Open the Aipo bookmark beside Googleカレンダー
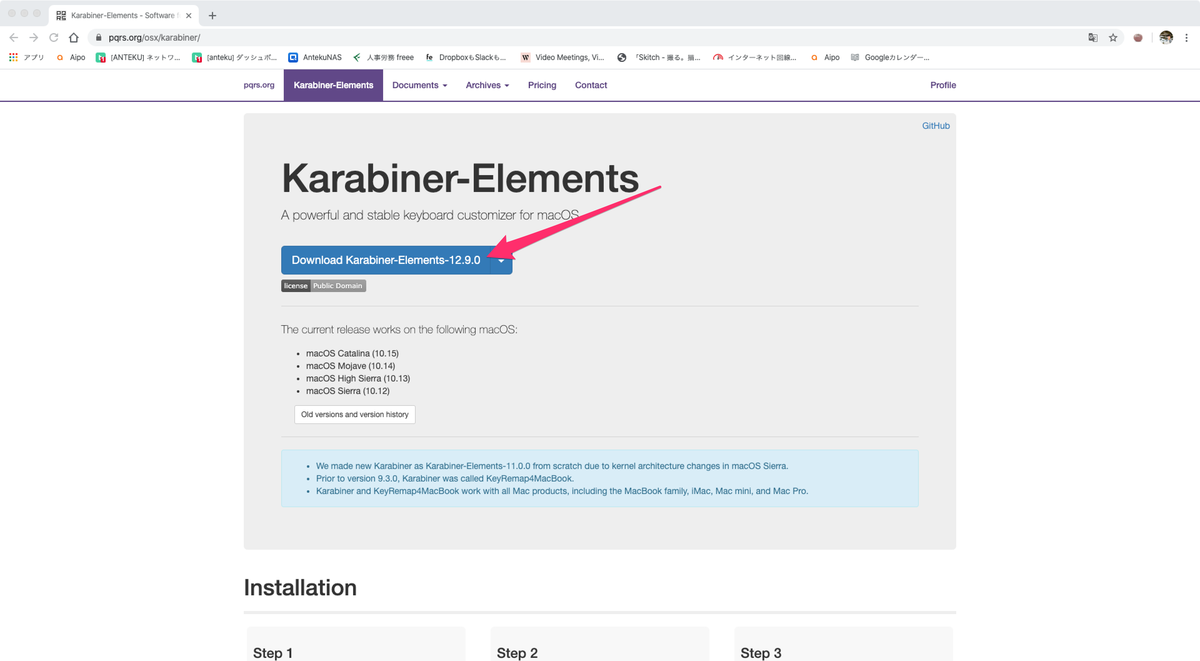Image resolution: width=1200 pixels, height=661 pixels. [x=825, y=57]
